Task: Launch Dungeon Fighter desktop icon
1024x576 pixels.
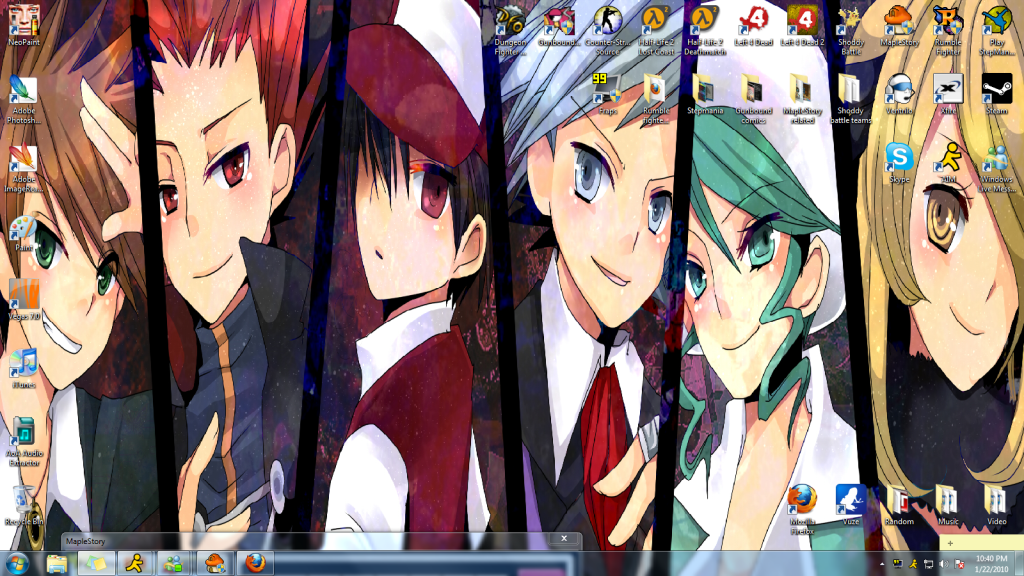Action: (x=510, y=30)
